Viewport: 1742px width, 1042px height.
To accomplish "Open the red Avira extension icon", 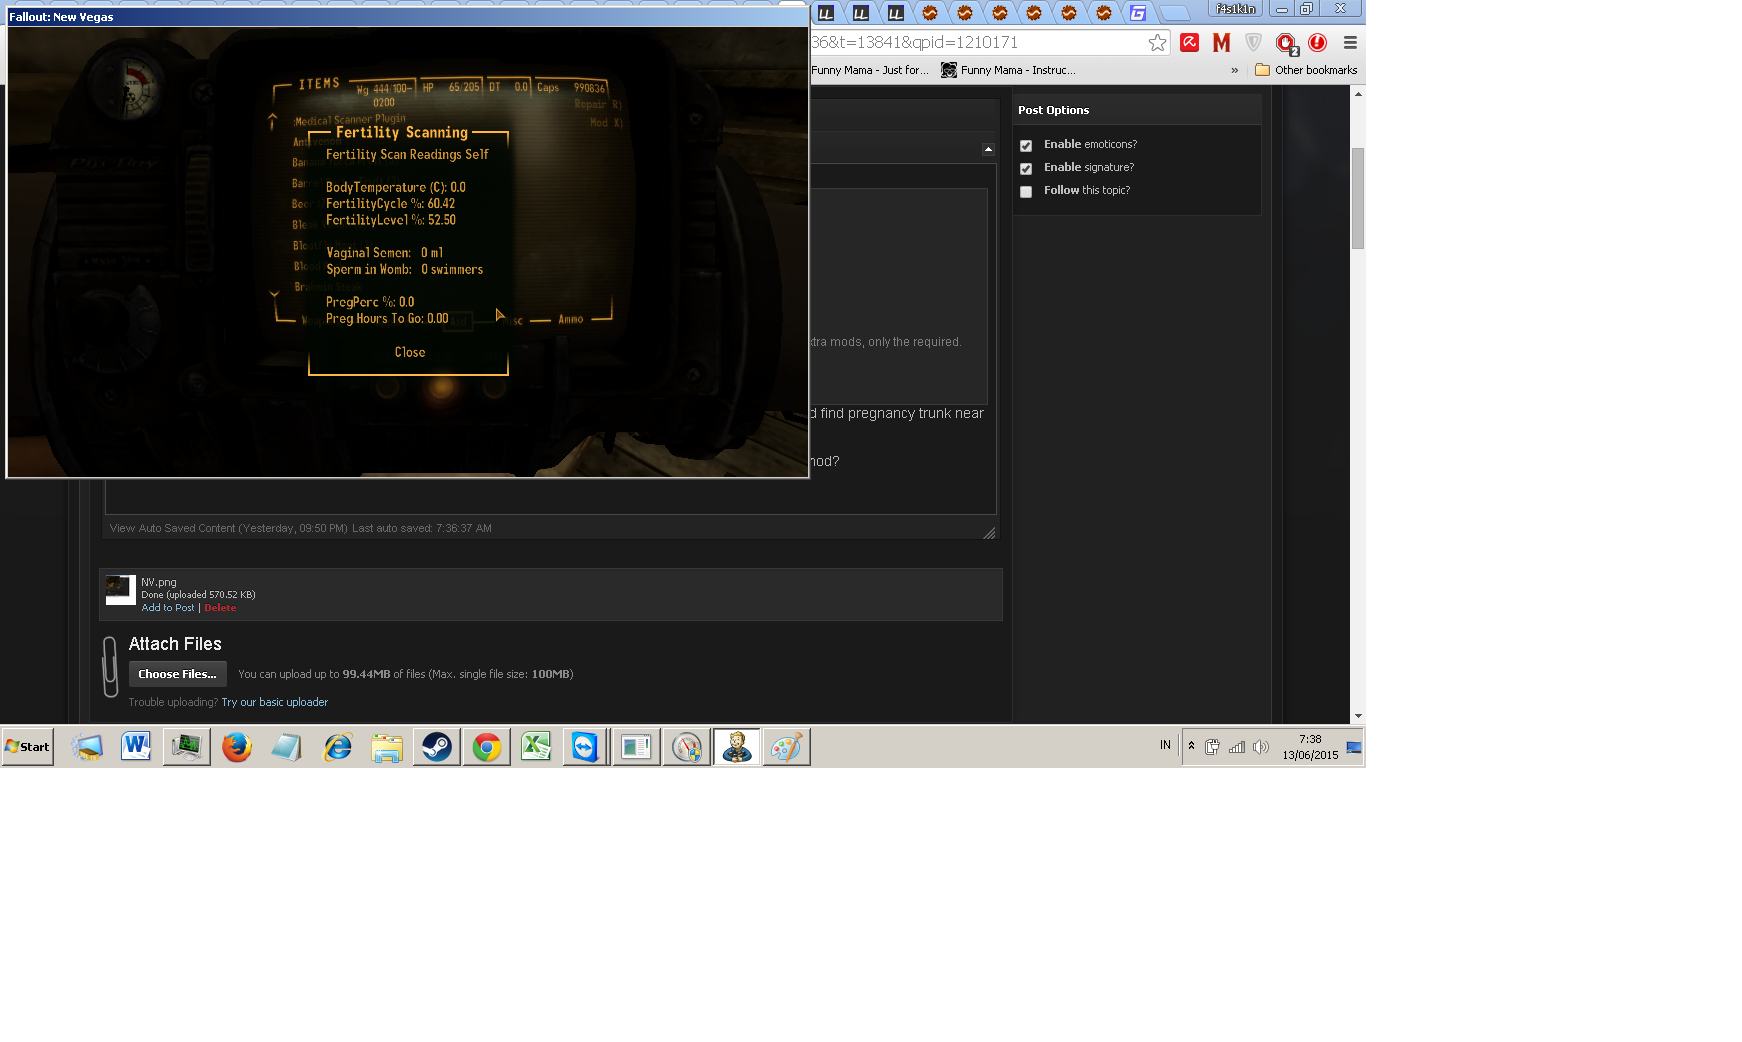I will 1190,42.
